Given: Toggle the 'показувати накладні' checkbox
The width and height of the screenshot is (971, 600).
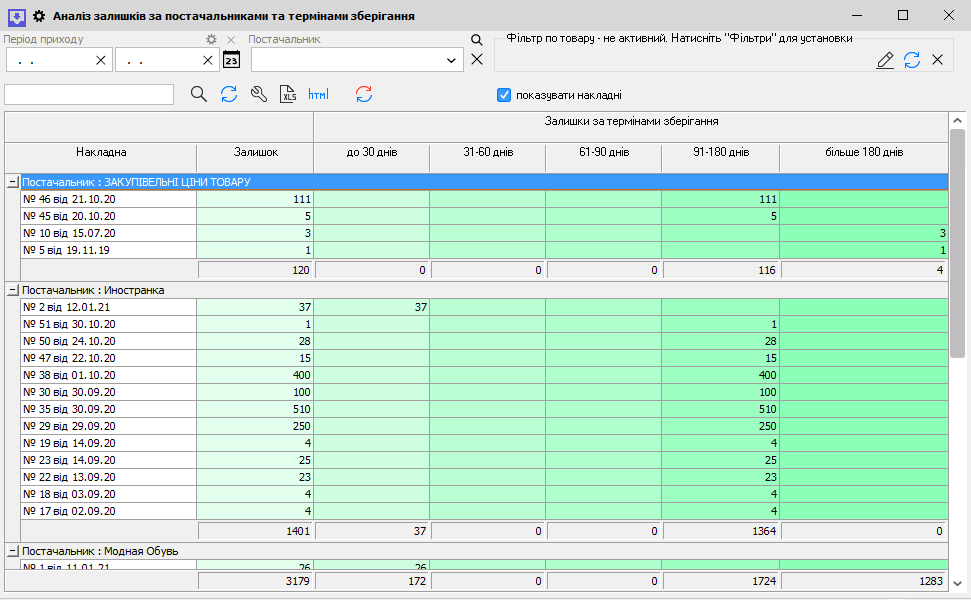Looking at the screenshot, I should (504, 95).
